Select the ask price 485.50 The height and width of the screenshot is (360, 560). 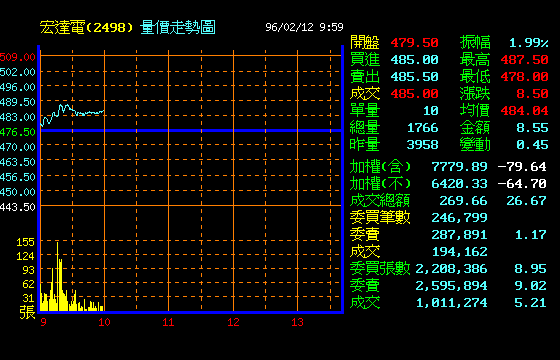click(414, 76)
